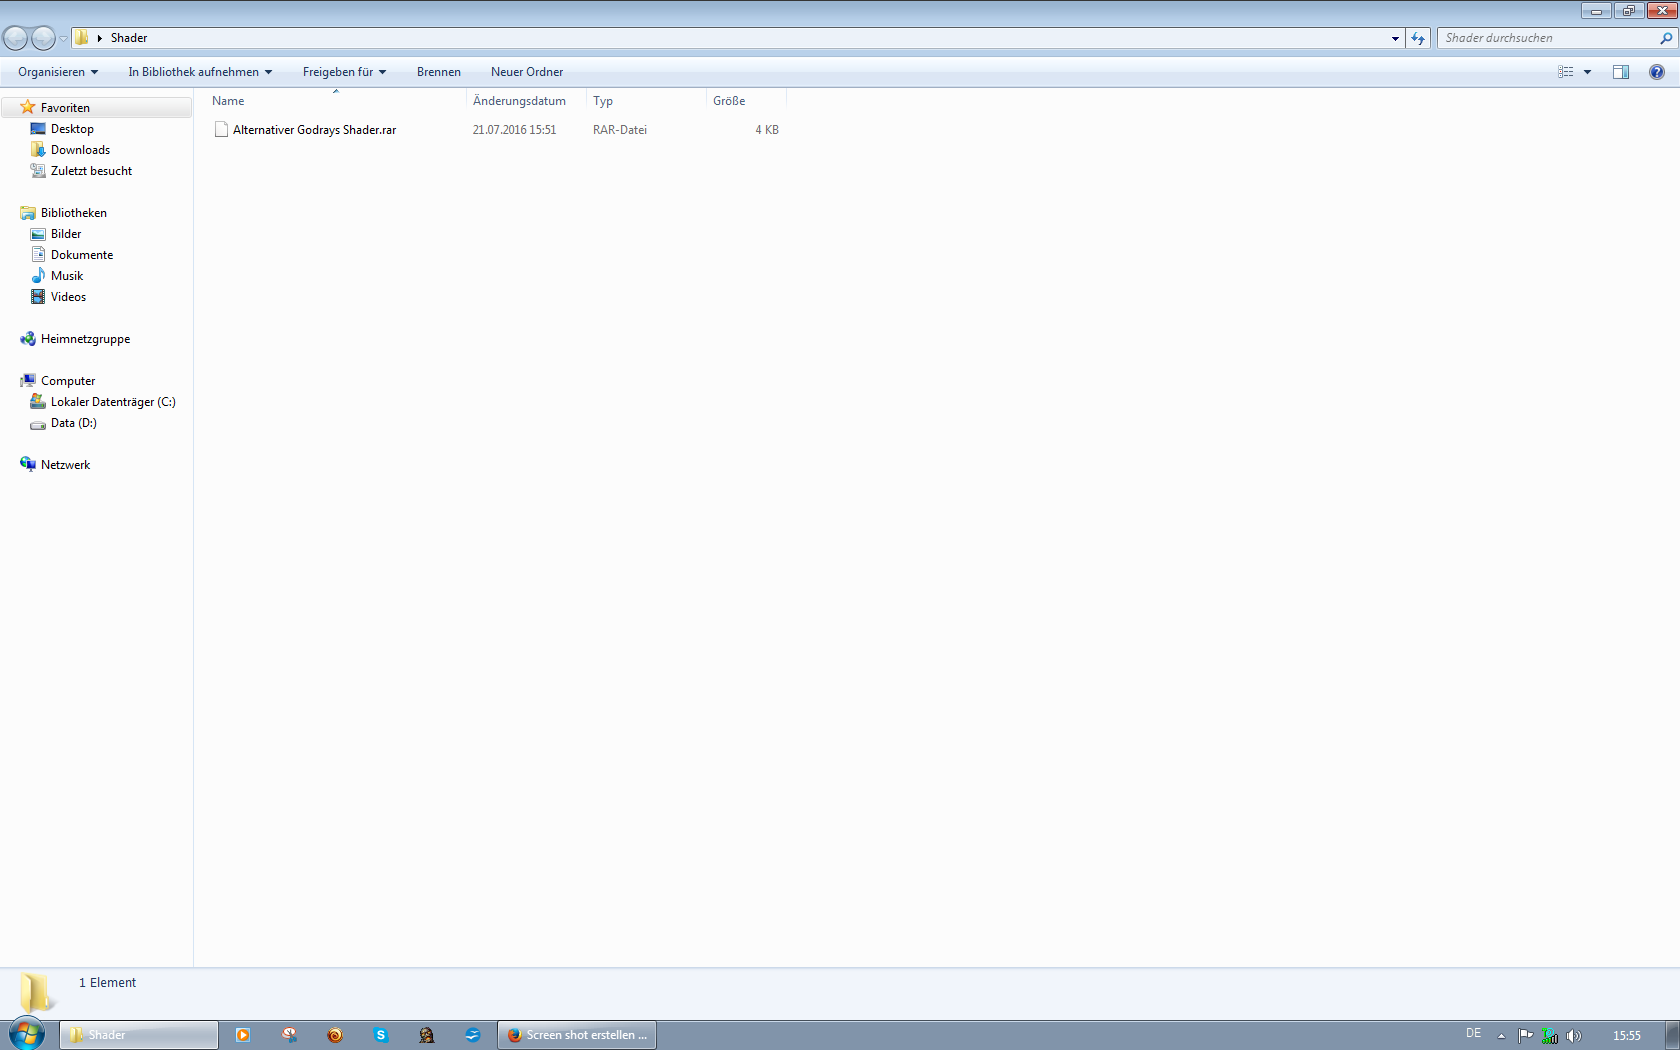Screen dimensions: 1680x1050
Task: Click the volume icon in system tray
Action: (x=1574, y=1036)
